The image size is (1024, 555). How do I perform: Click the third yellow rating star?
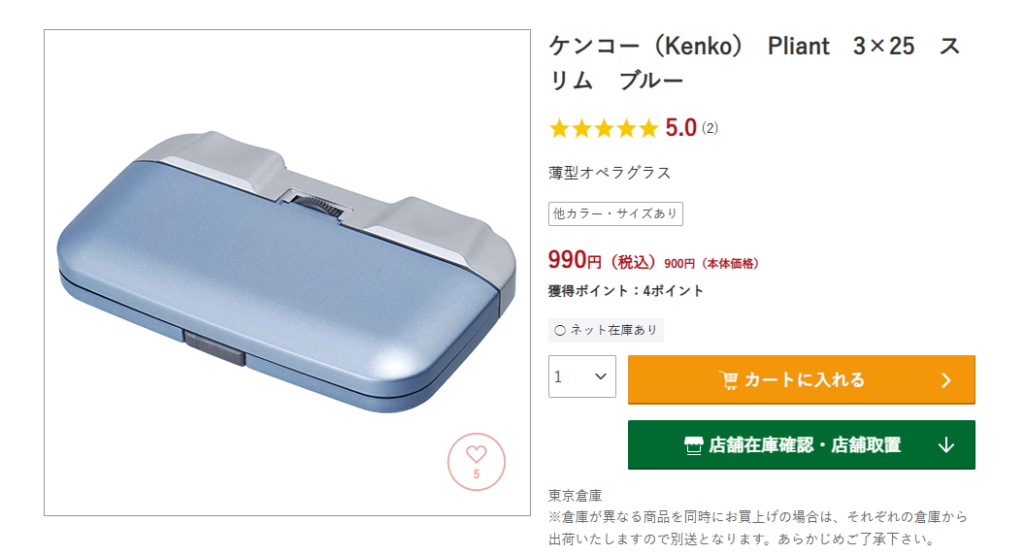pos(604,128)
